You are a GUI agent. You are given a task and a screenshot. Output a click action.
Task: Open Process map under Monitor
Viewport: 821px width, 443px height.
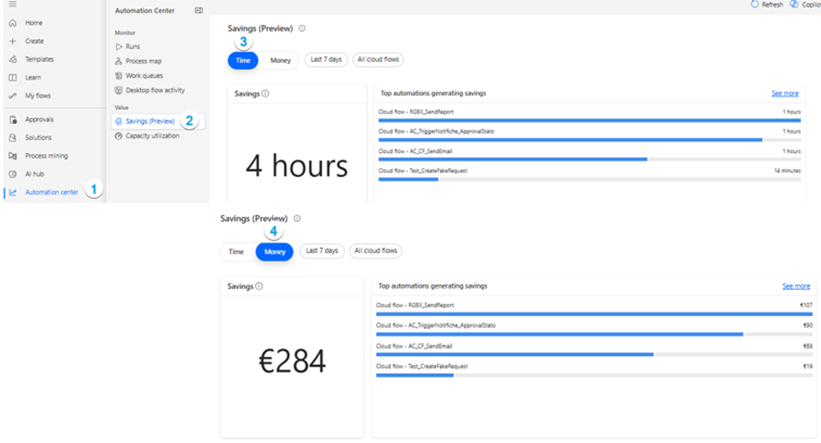(143, 61)
